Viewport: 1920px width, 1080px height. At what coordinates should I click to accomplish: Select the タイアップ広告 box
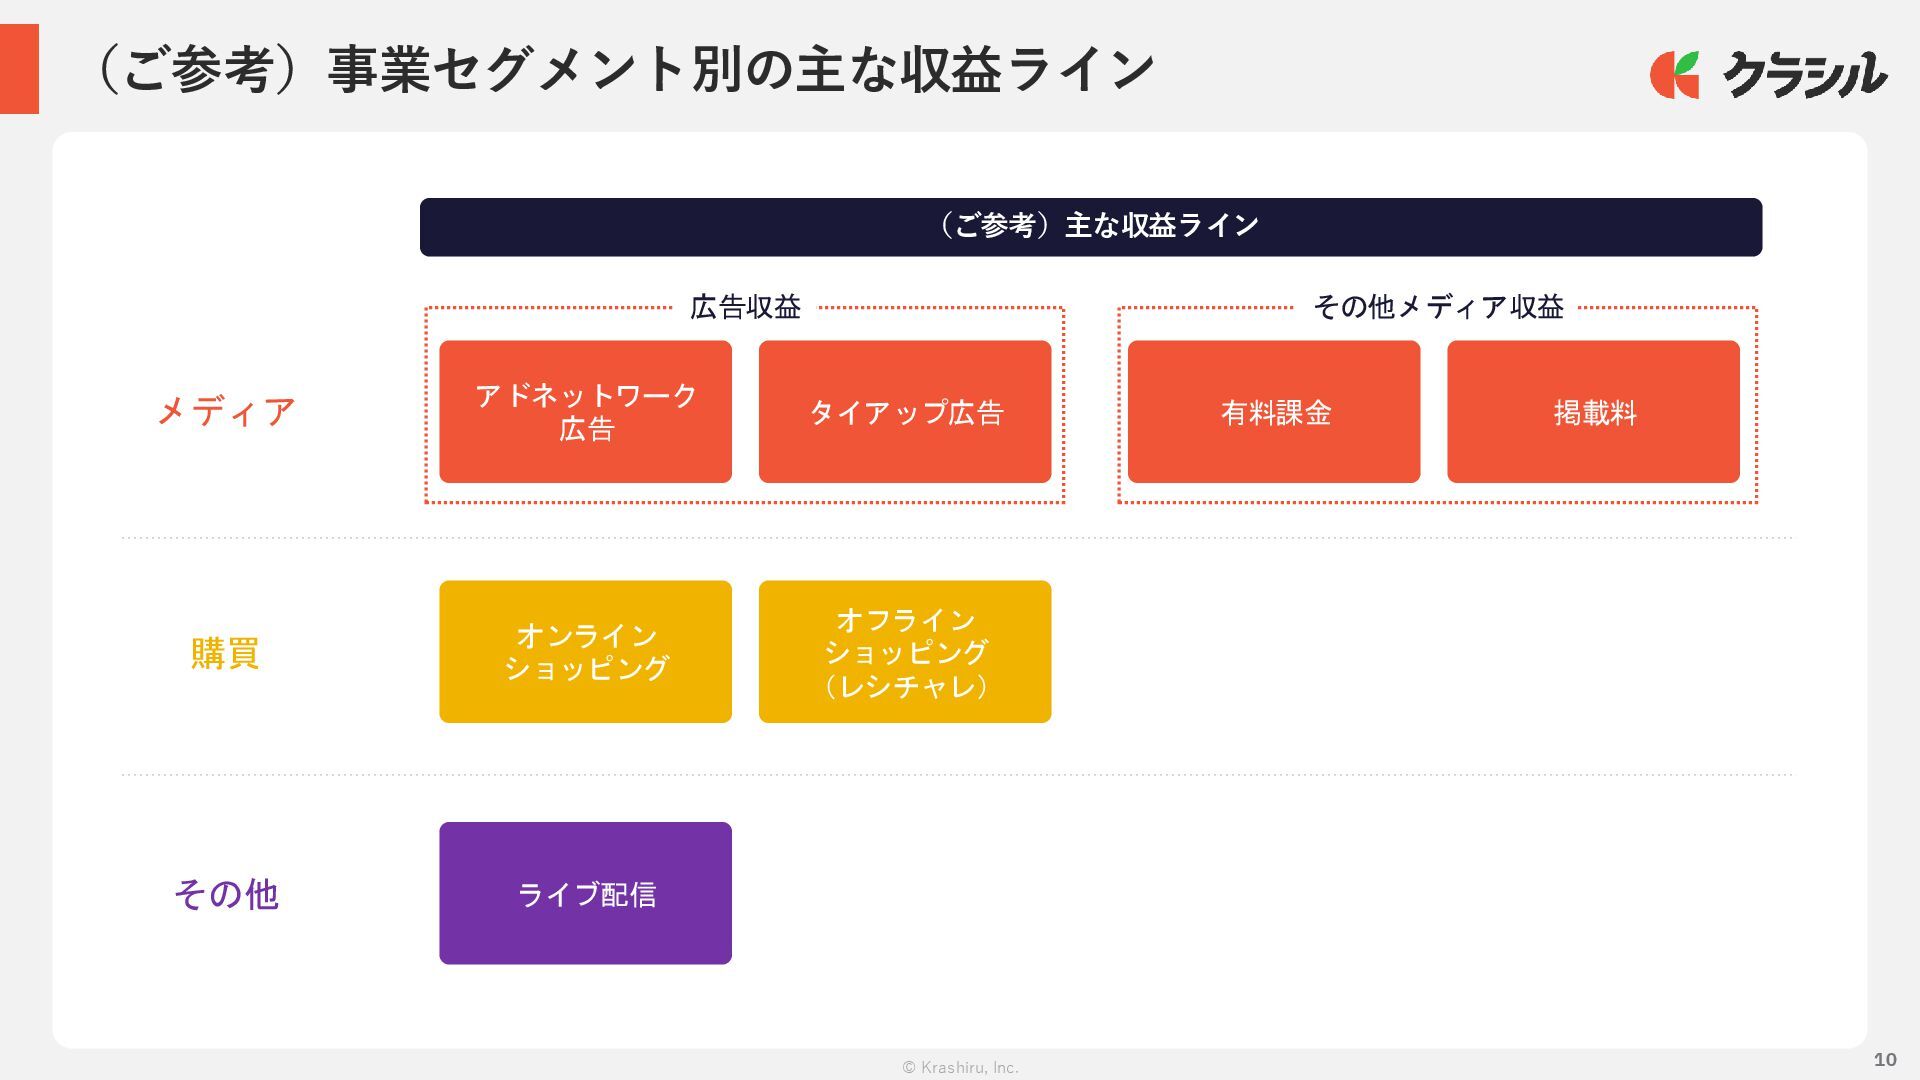pyautogui.click(x=904, y=412)
